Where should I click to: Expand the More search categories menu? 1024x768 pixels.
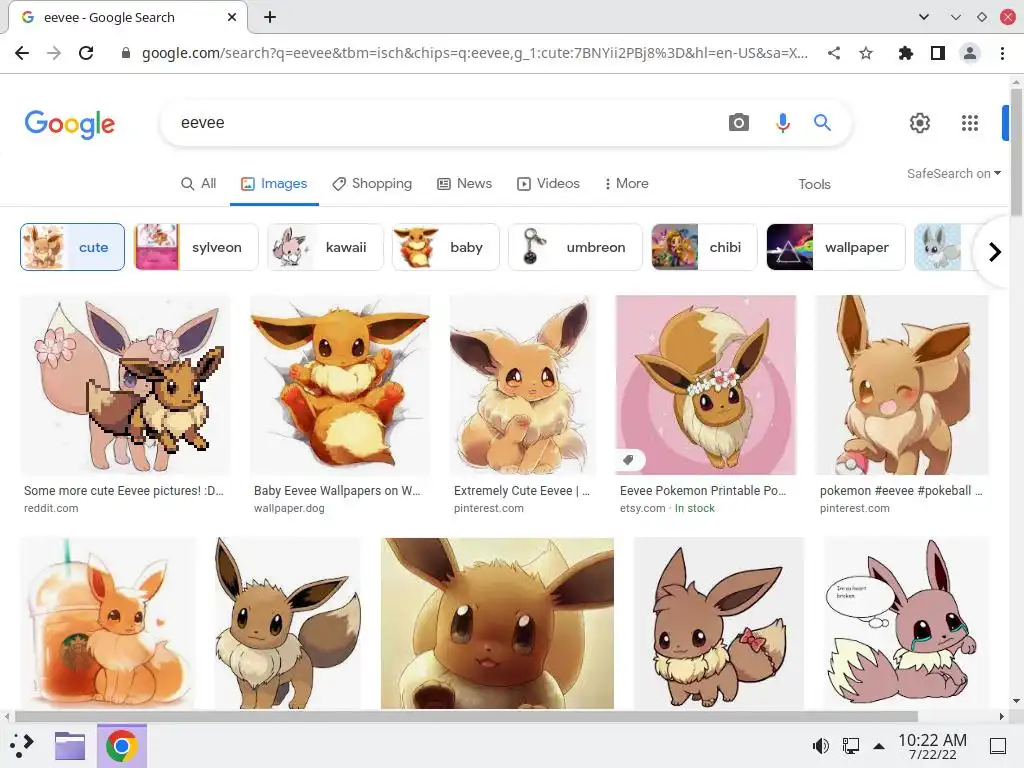(x=626, y=184)
